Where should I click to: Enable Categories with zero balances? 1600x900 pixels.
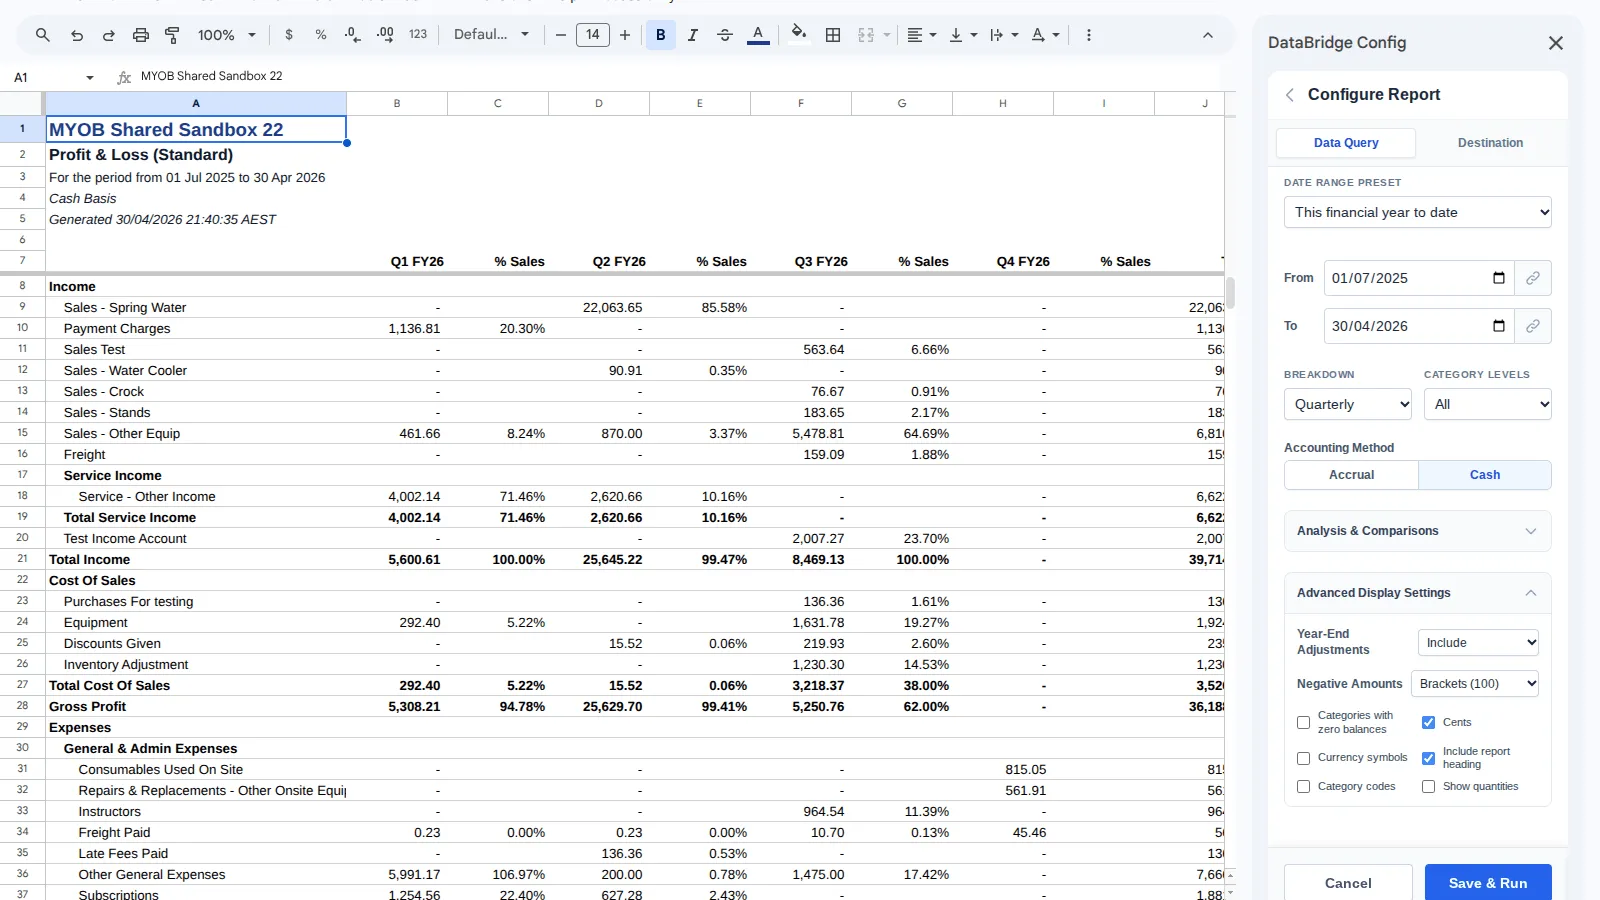point(1303,722)
